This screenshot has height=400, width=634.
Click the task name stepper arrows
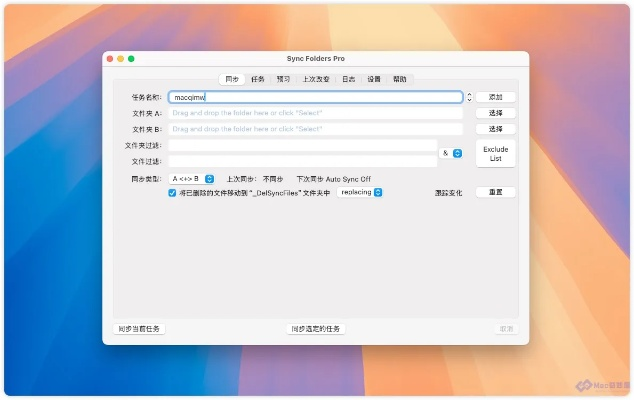pyautogui.click(x=469, y=98)
